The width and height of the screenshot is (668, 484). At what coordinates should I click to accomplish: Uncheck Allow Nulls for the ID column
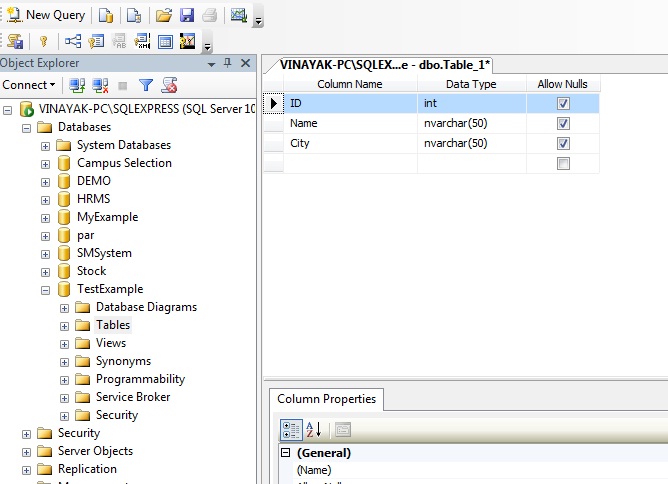[563, 103]
